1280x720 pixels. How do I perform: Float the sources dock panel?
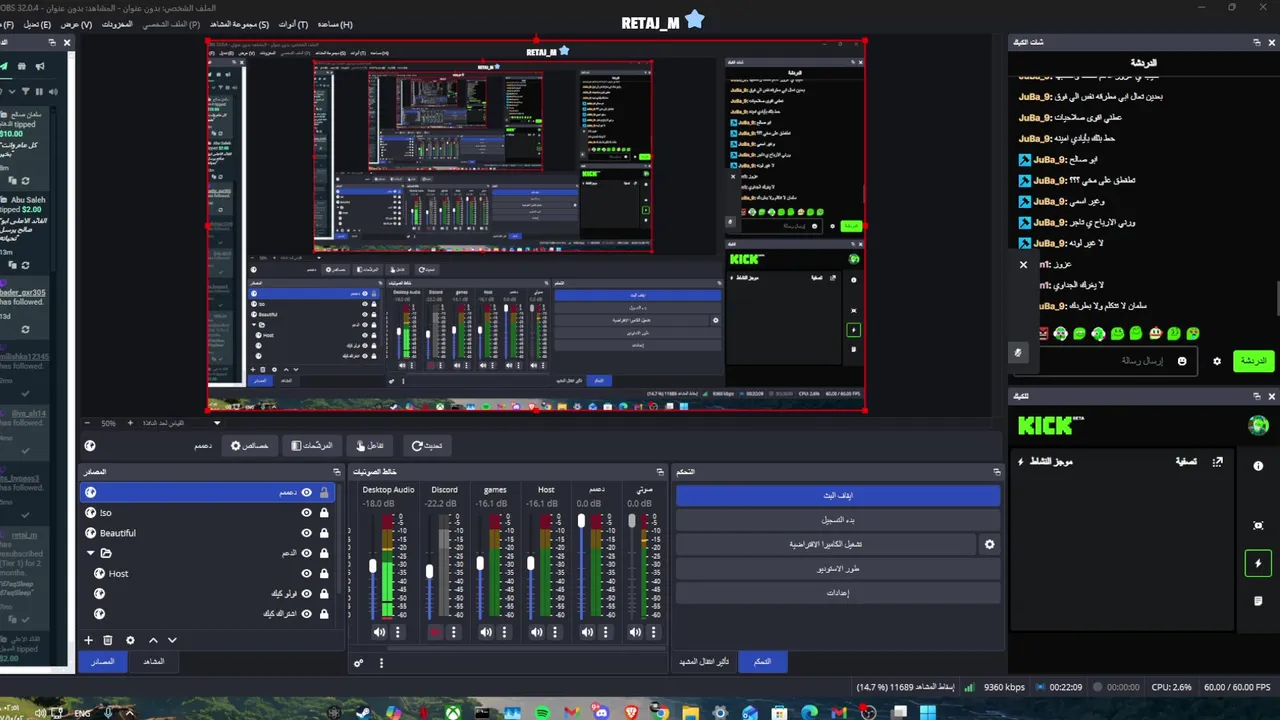click(x=337, y=471)
